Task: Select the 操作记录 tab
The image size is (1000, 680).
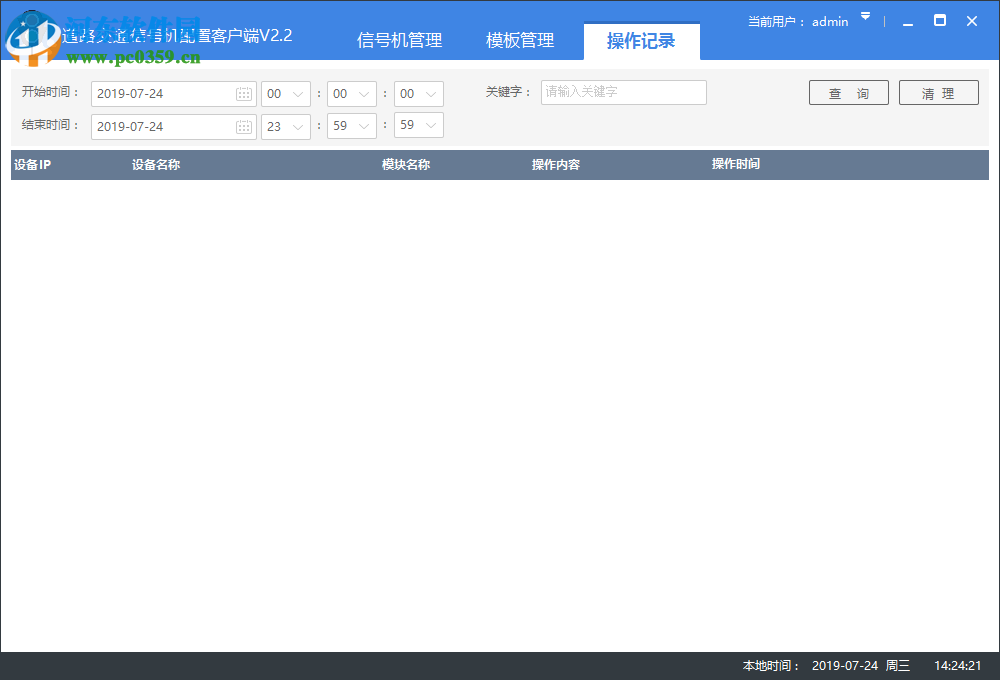Action: click(x=641, y=40)
